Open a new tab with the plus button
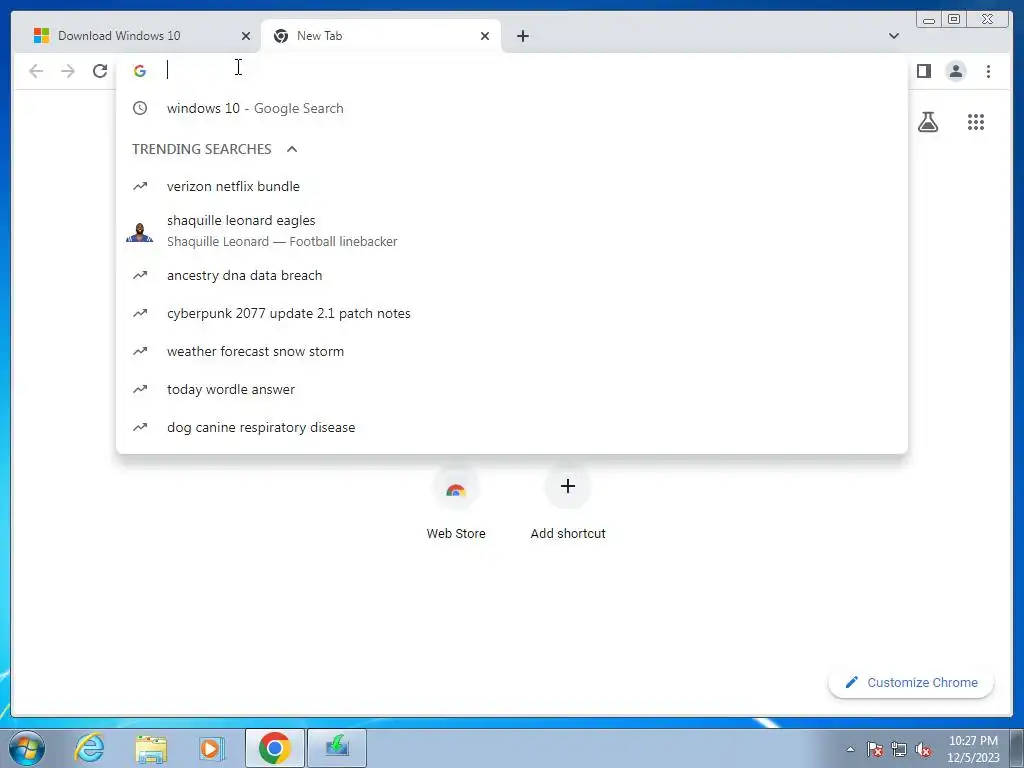This screenshot has height=768, width=1024. pyautogui.click(x=522, y=36)
